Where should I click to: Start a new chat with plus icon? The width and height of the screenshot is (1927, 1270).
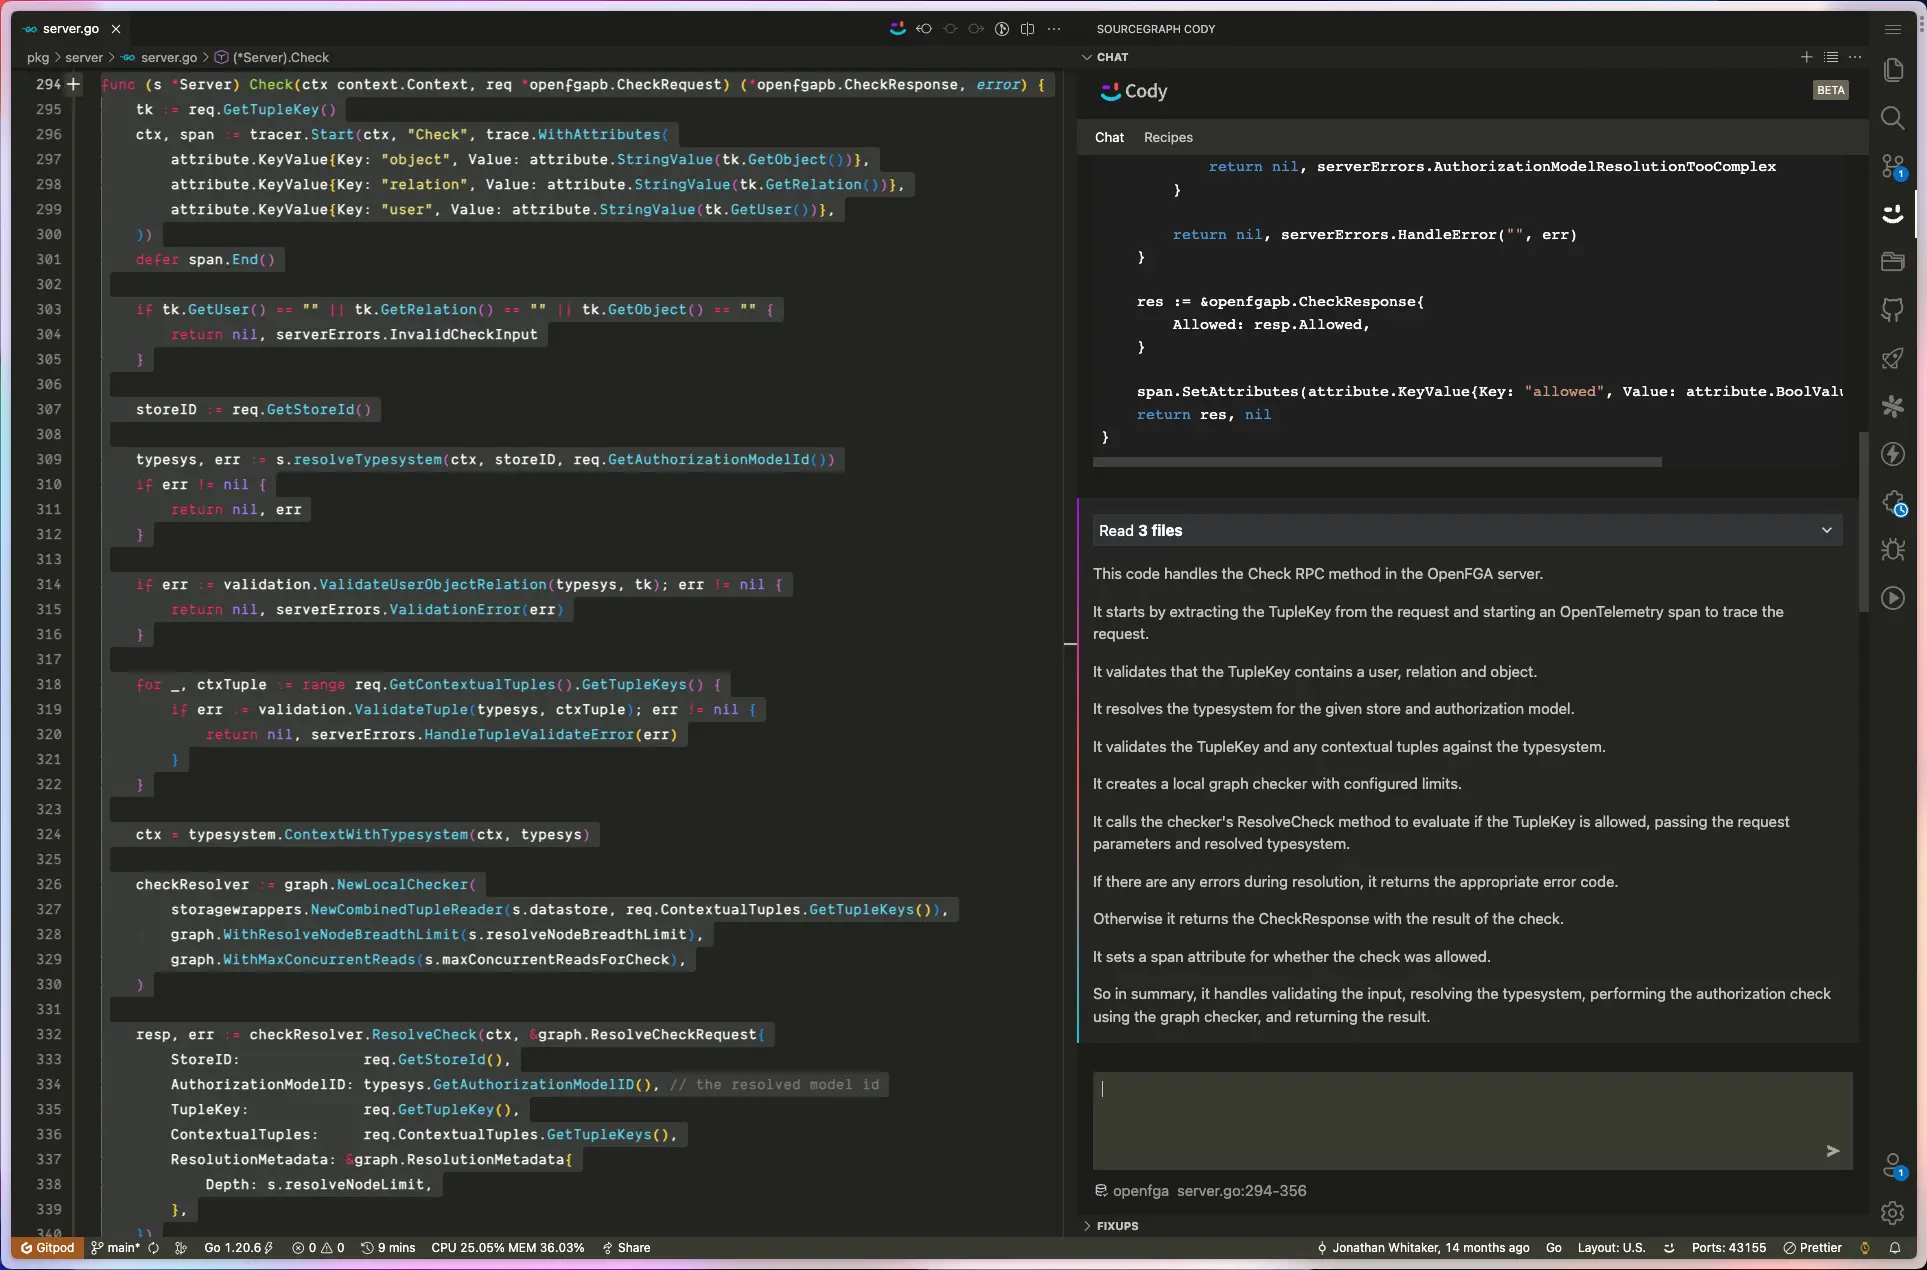[1806, 57]
